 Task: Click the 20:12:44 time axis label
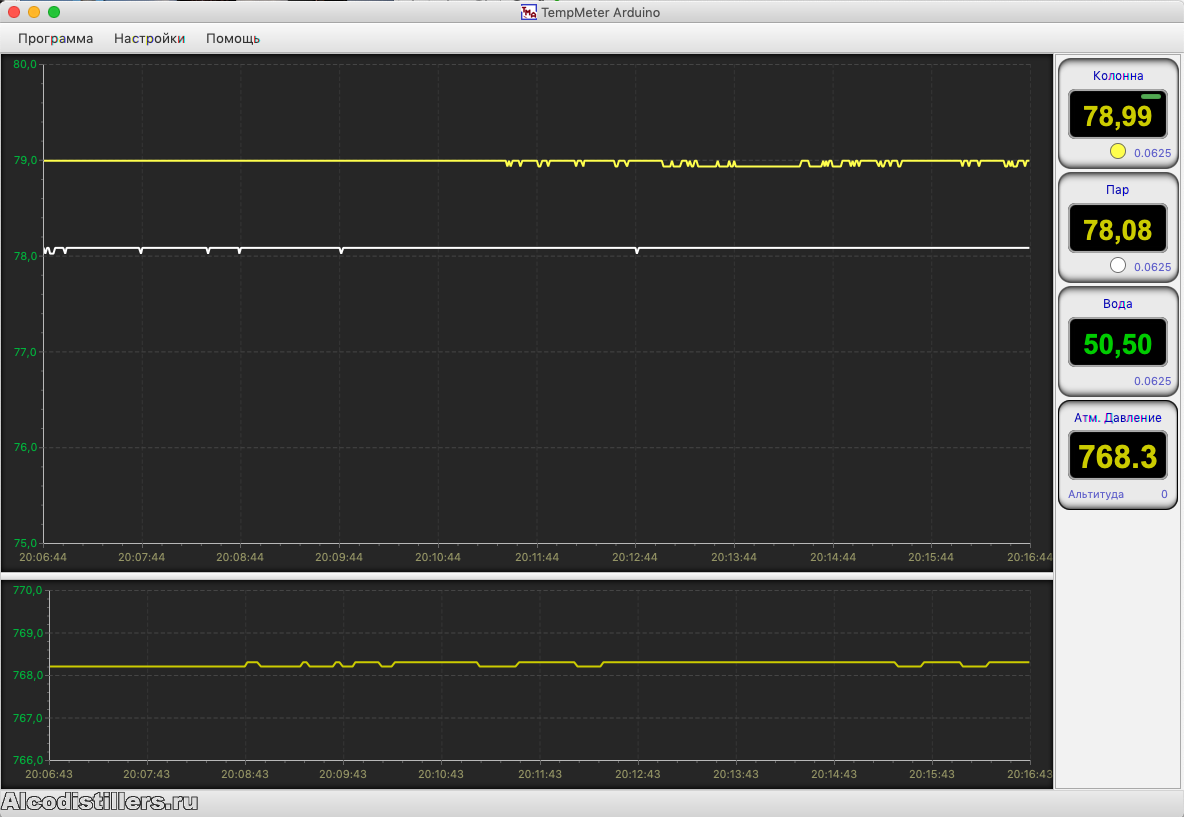(x=635, y=557)
